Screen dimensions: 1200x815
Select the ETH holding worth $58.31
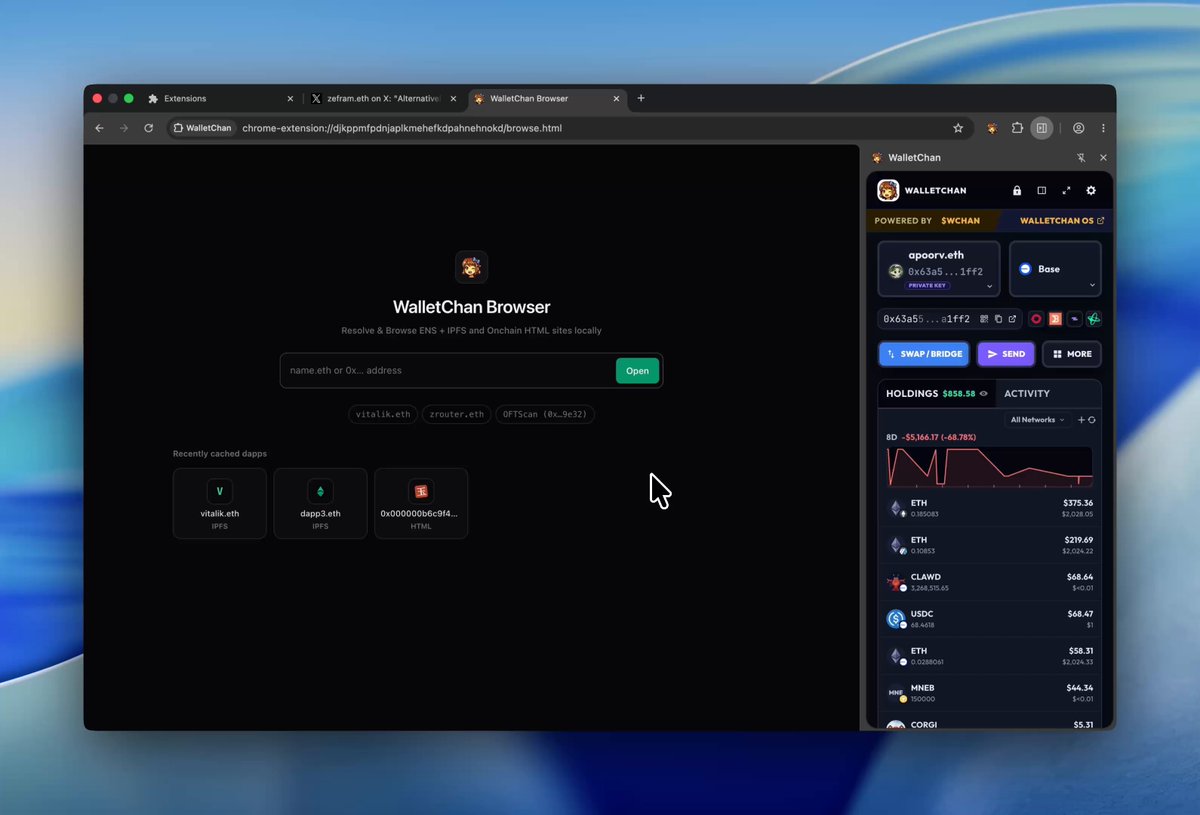989,656
